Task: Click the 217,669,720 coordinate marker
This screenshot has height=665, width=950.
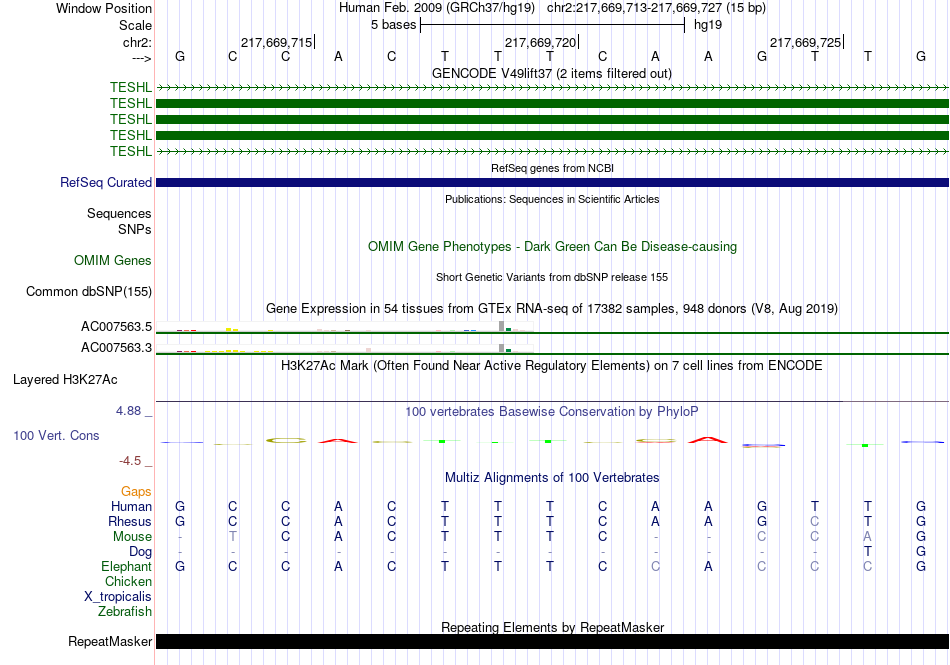Action: pos(540,42)
